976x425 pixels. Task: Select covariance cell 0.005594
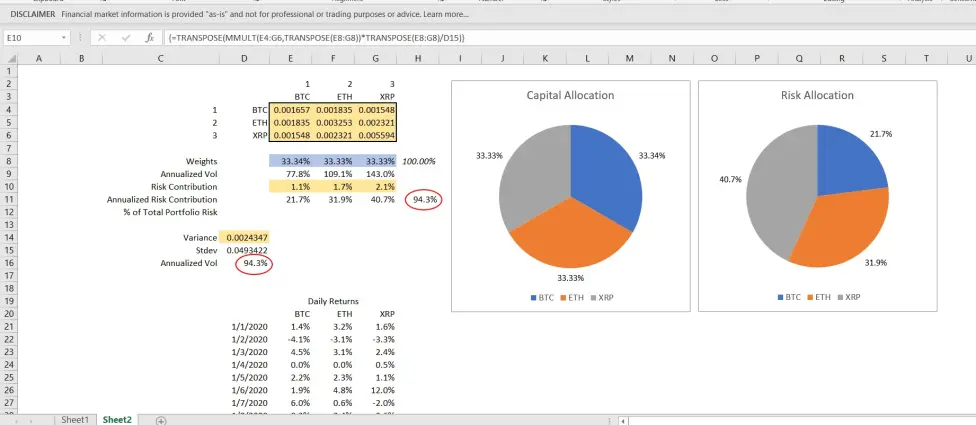click(x=375, y=136)
